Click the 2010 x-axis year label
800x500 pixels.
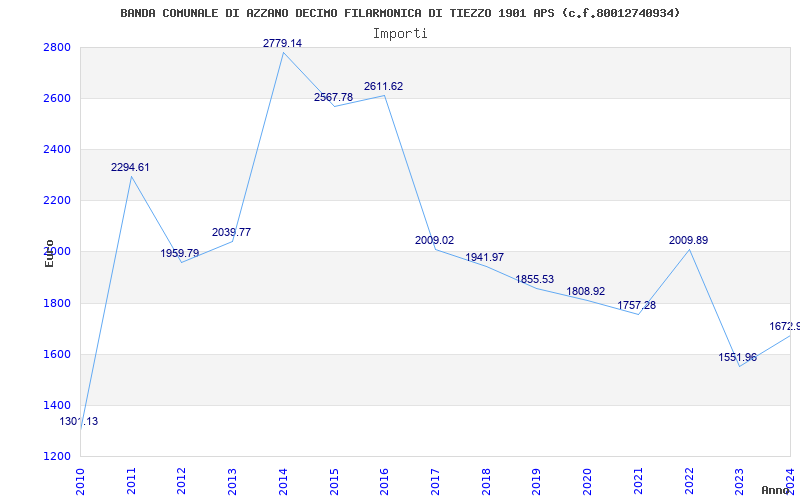coord(80,482)
